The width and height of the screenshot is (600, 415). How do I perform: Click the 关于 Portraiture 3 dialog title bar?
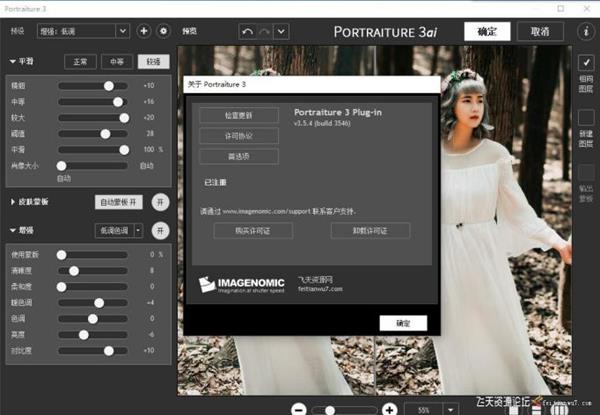coord(312,85)
